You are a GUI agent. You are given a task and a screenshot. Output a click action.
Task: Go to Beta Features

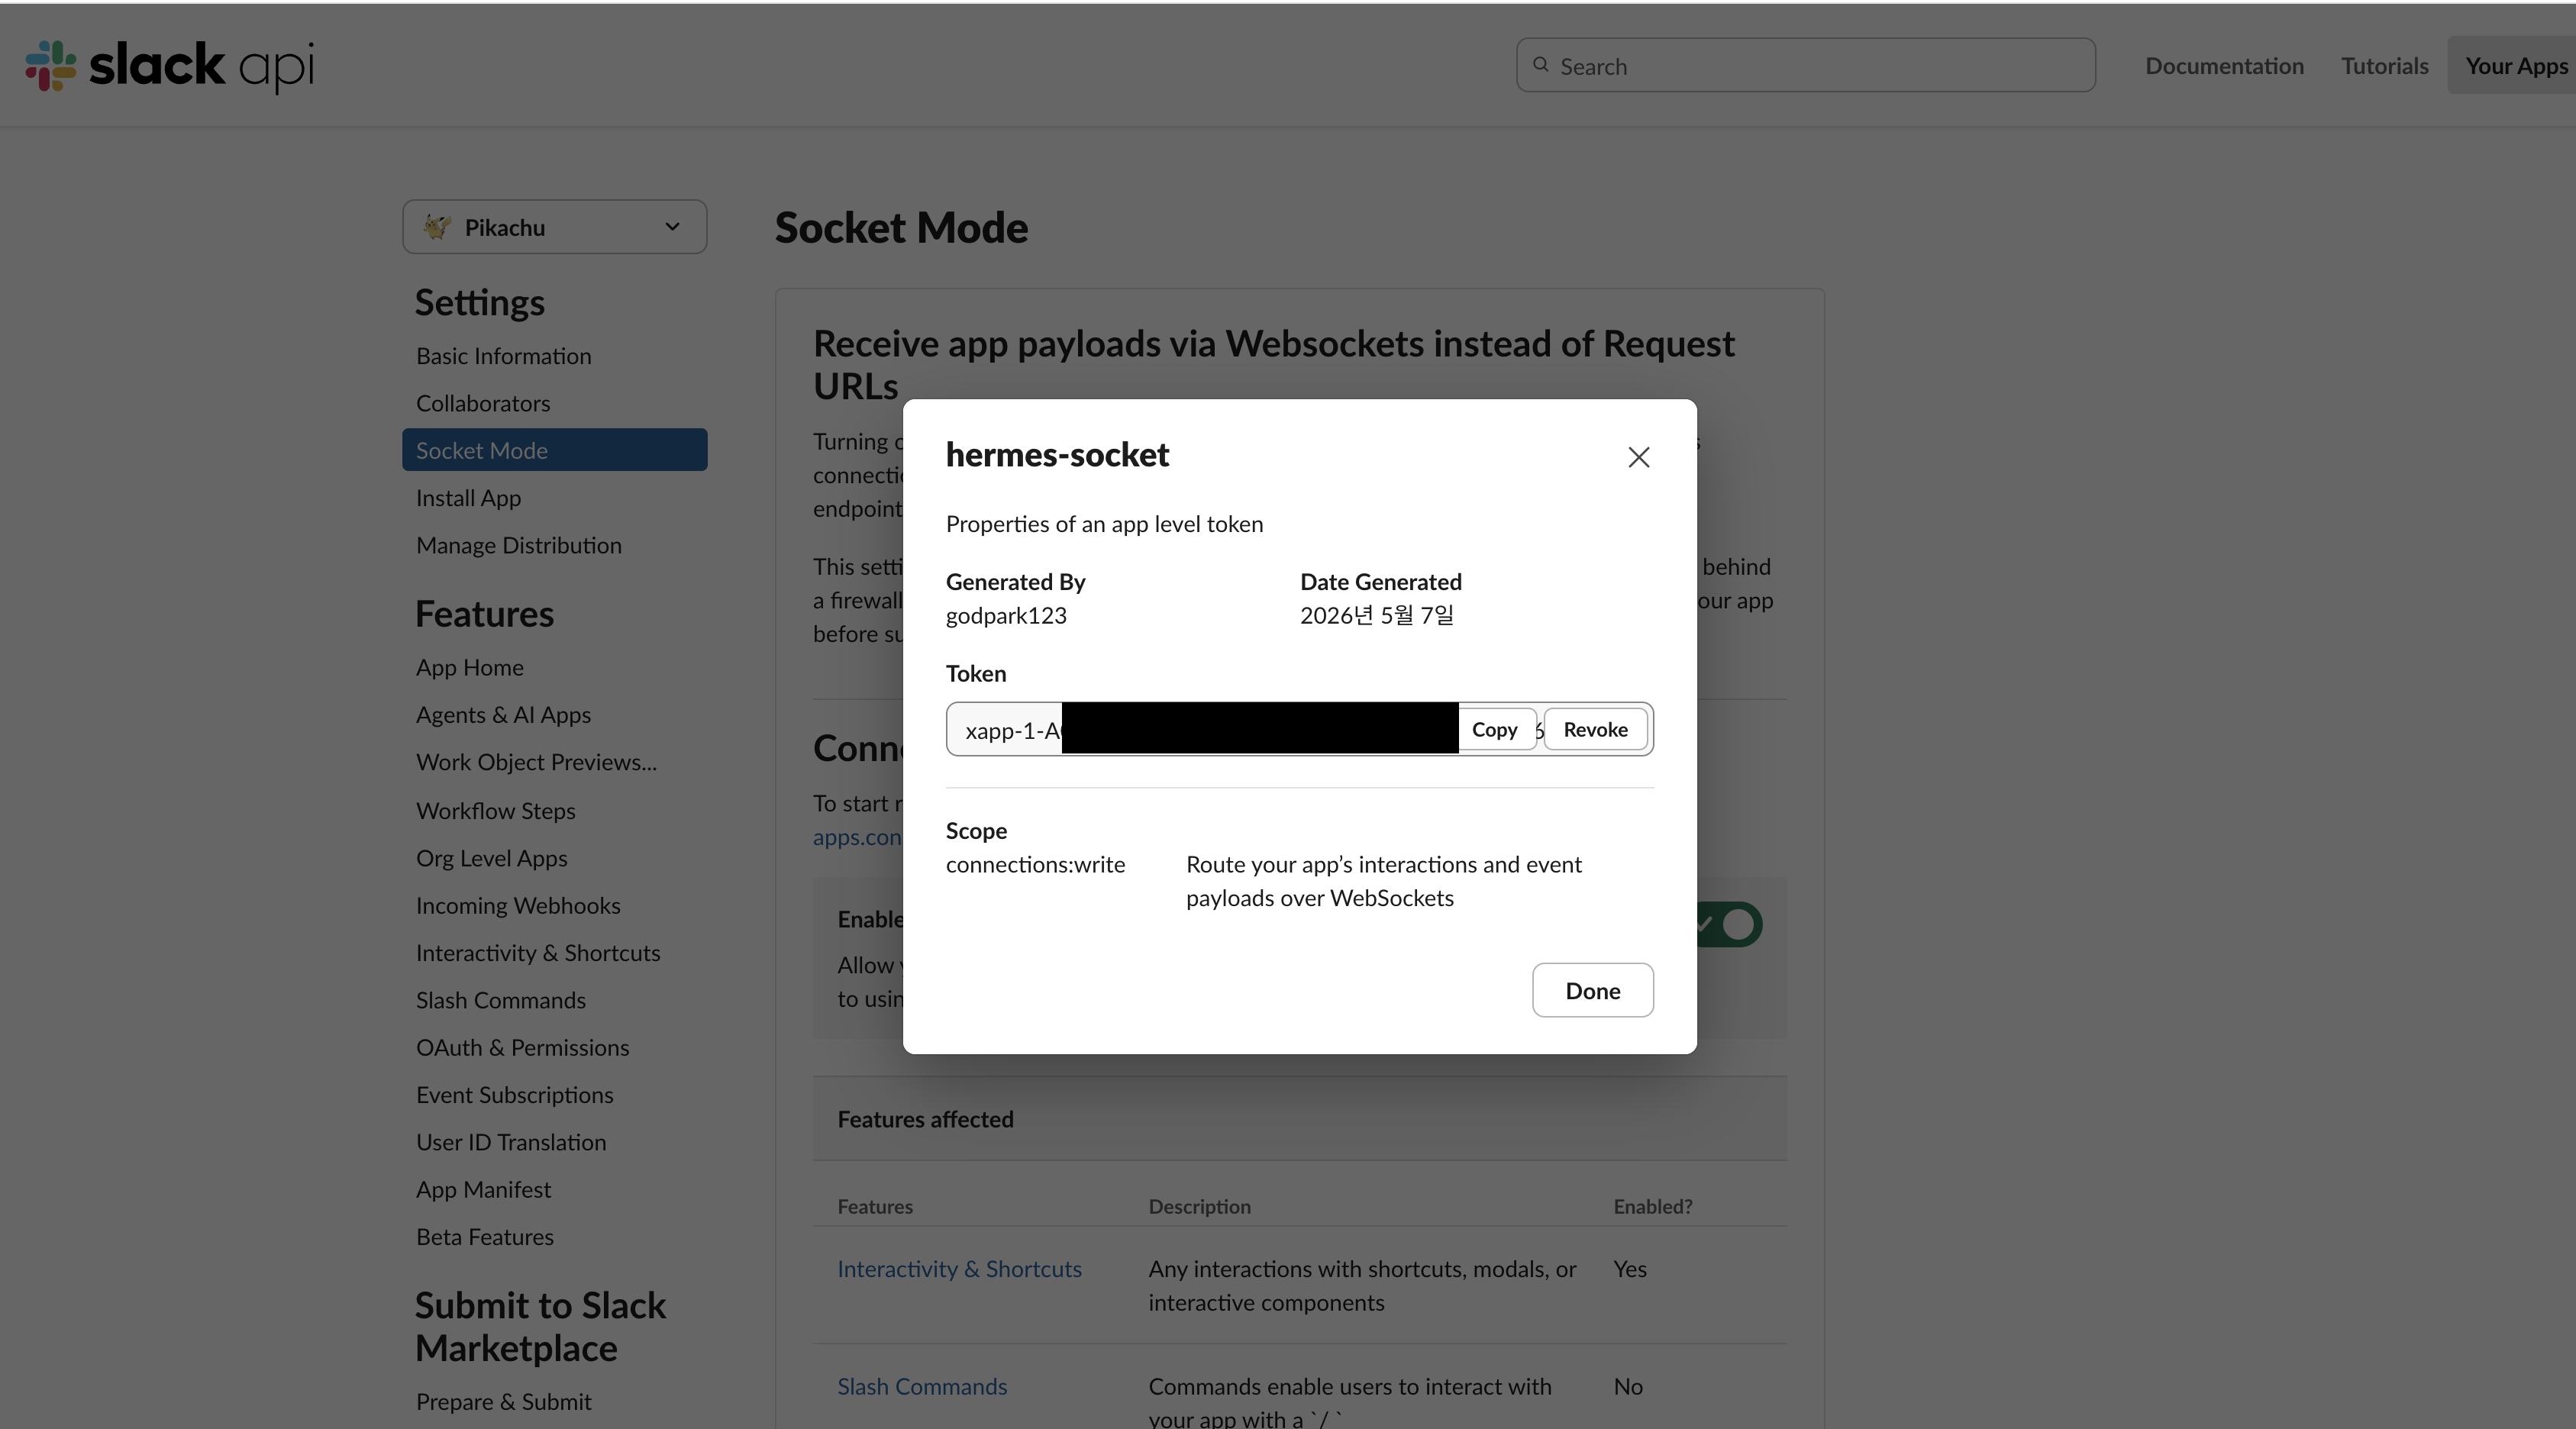point(485,1237)
